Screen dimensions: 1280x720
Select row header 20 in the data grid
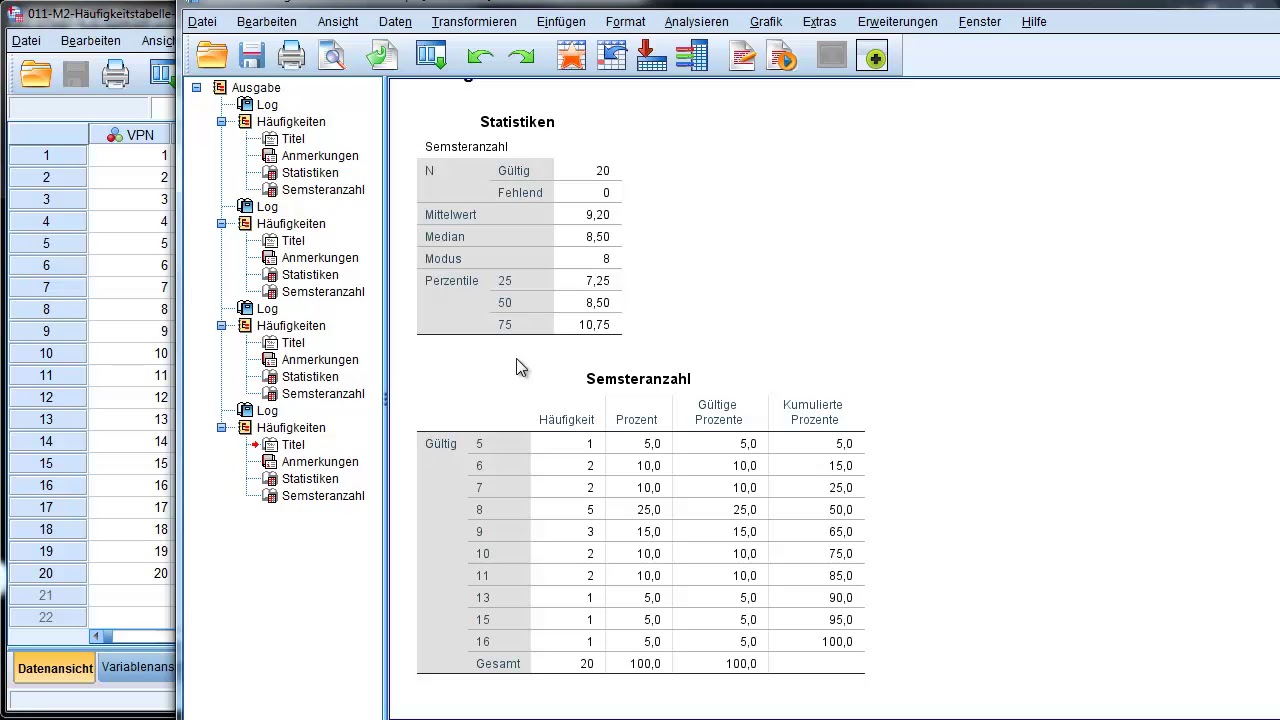pos(46,574)
